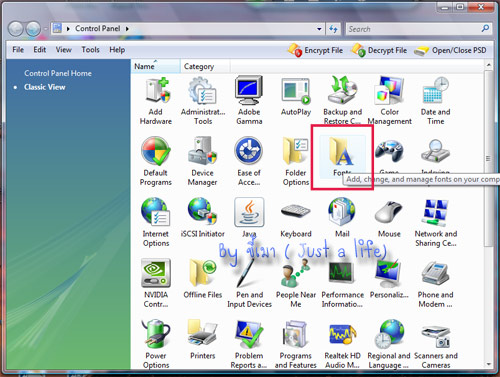
Task: Open the Help menu
Action: [x=117, y=50]
